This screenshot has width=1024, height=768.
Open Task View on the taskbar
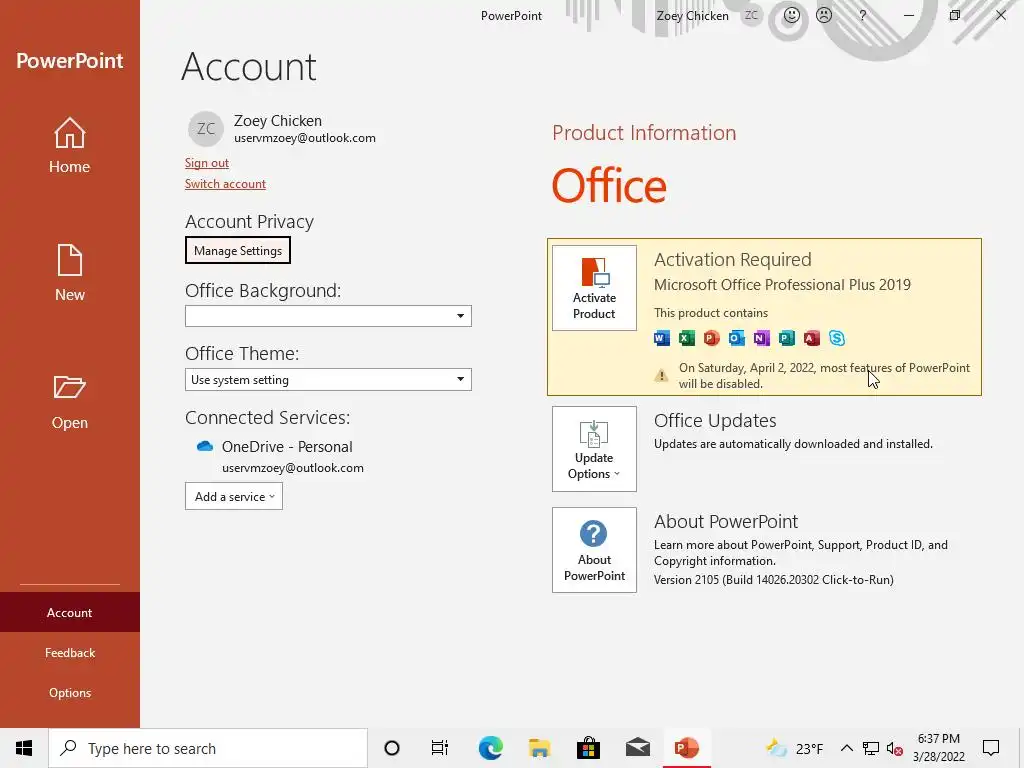click(x=440, y=748)
